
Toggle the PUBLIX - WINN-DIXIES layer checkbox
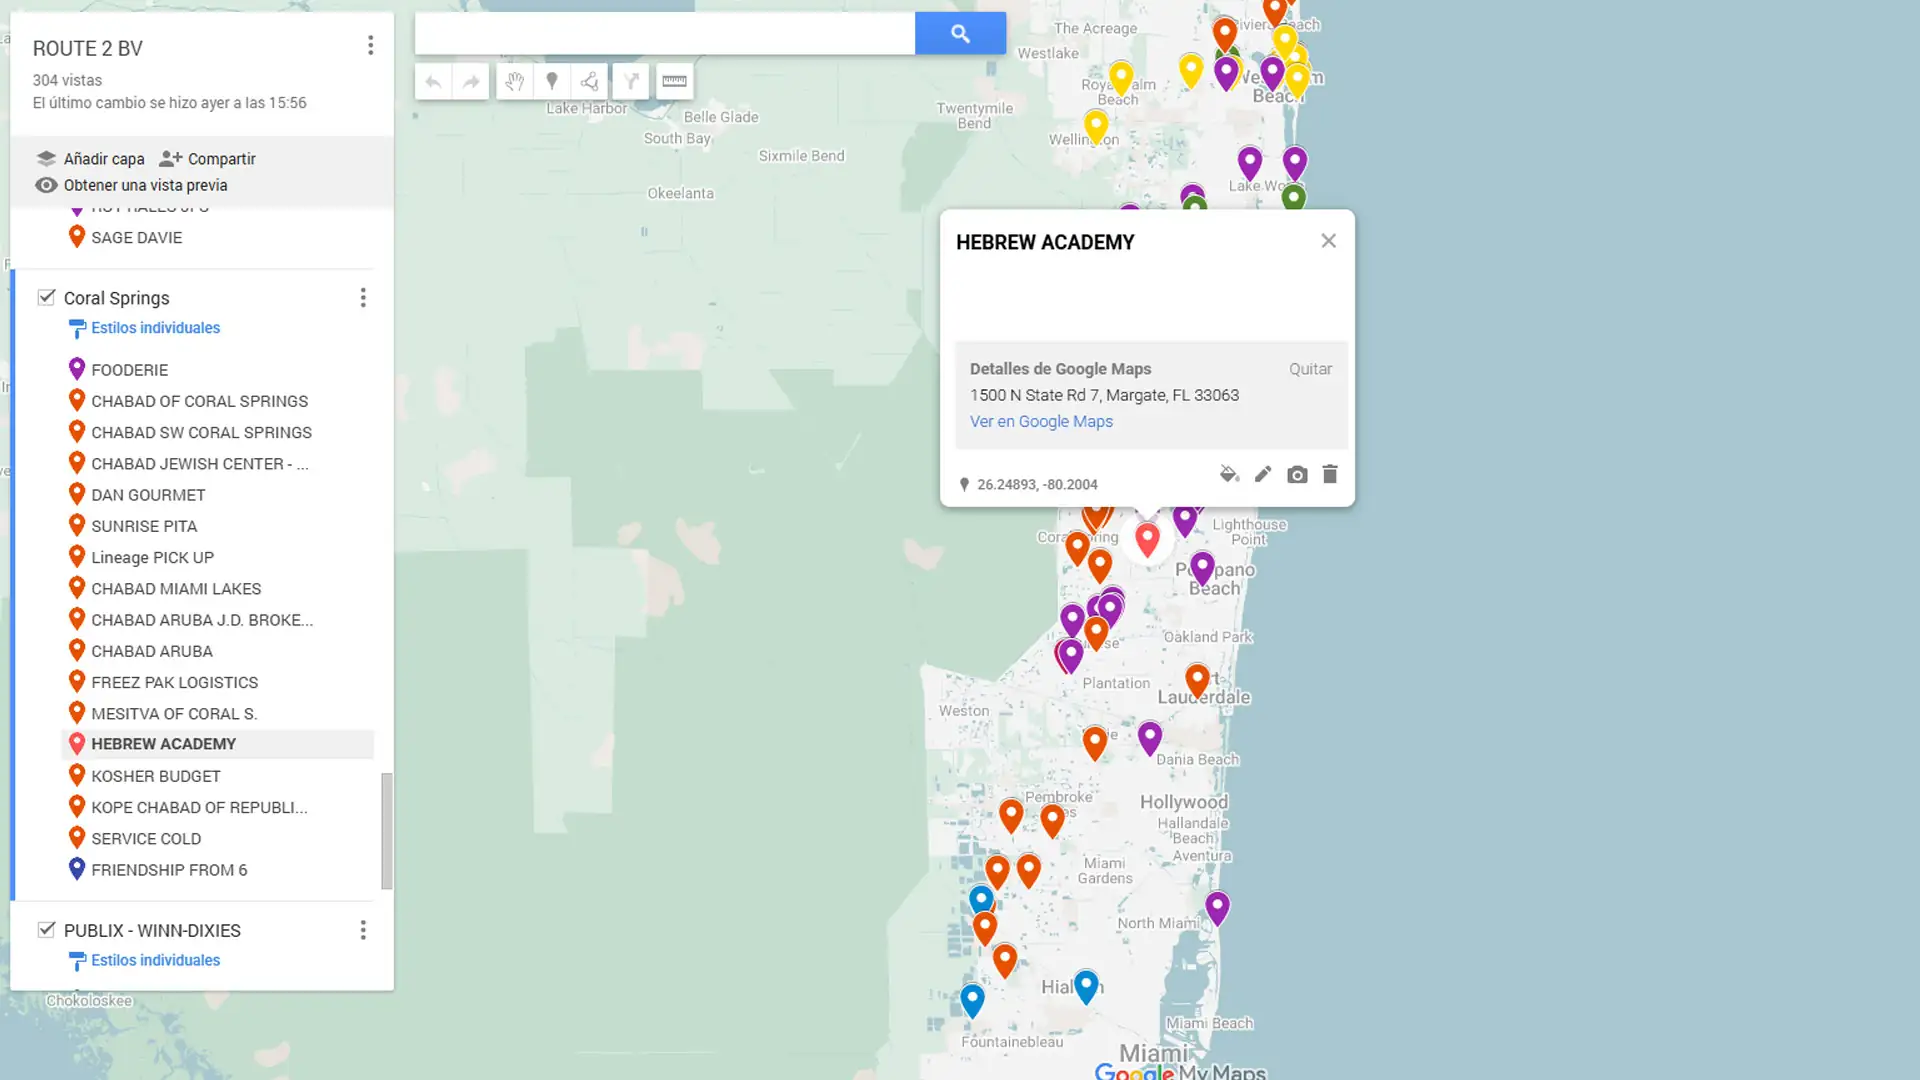(46, 930)
